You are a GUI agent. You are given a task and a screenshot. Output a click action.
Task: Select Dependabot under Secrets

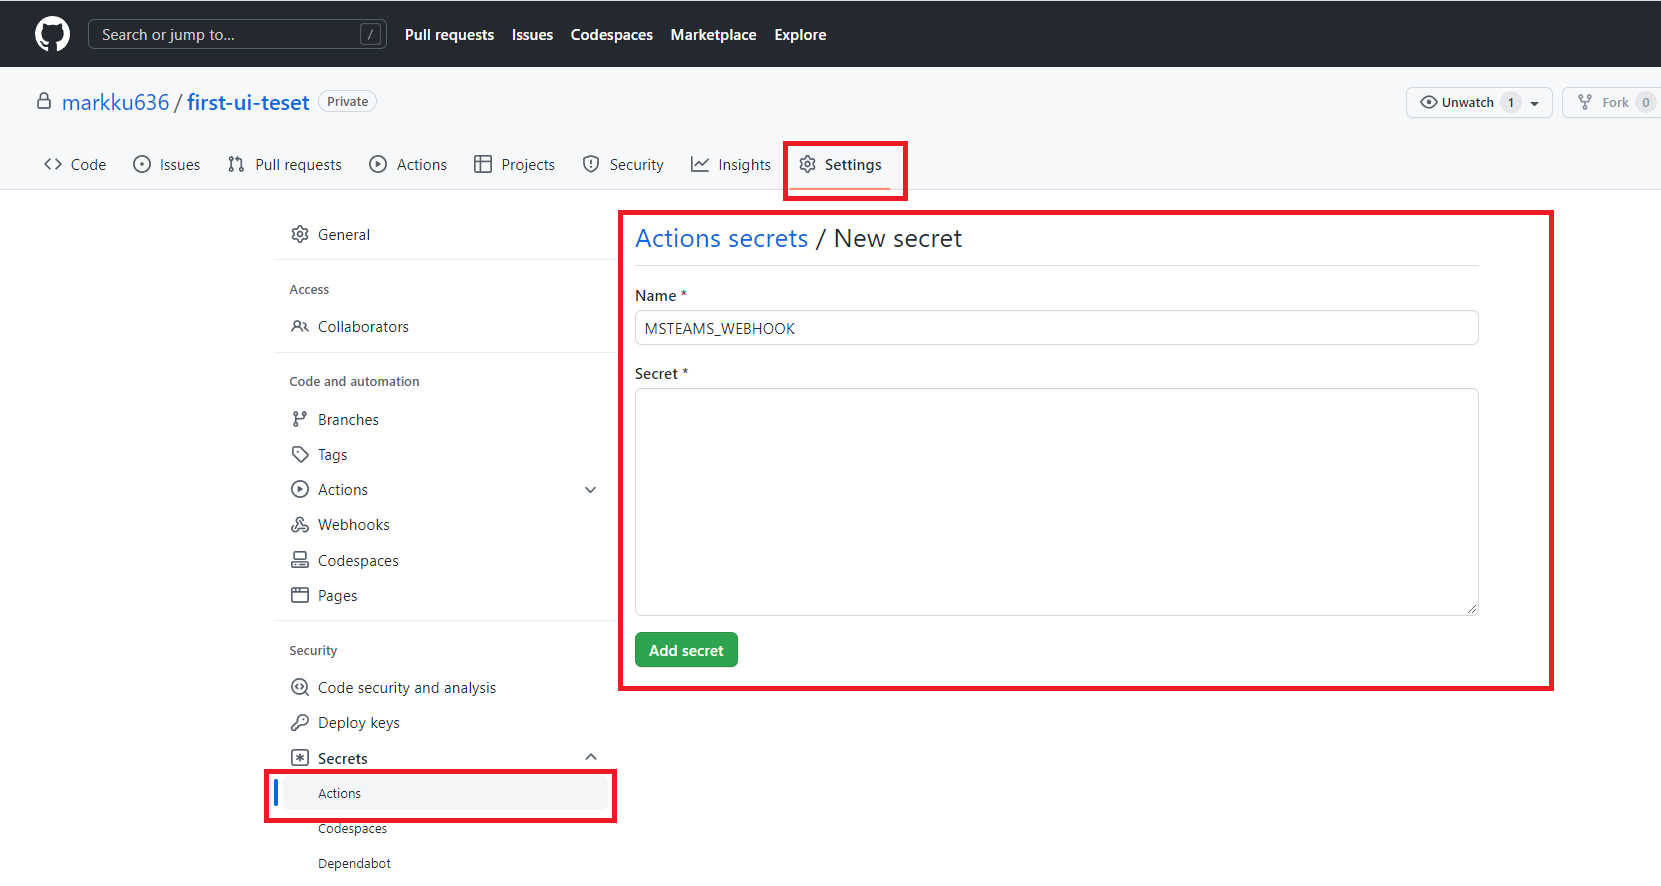[x=354, y=864]
